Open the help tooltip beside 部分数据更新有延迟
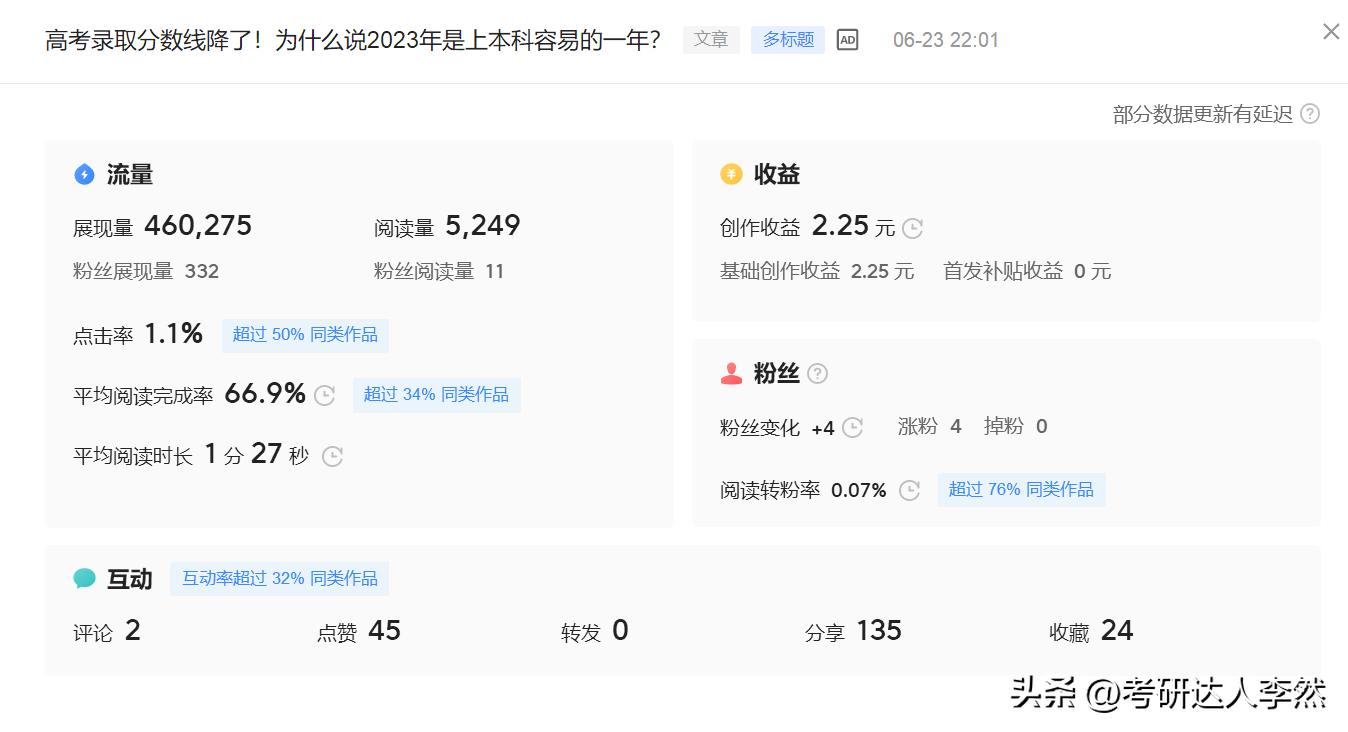 [x=1310, y=113]
